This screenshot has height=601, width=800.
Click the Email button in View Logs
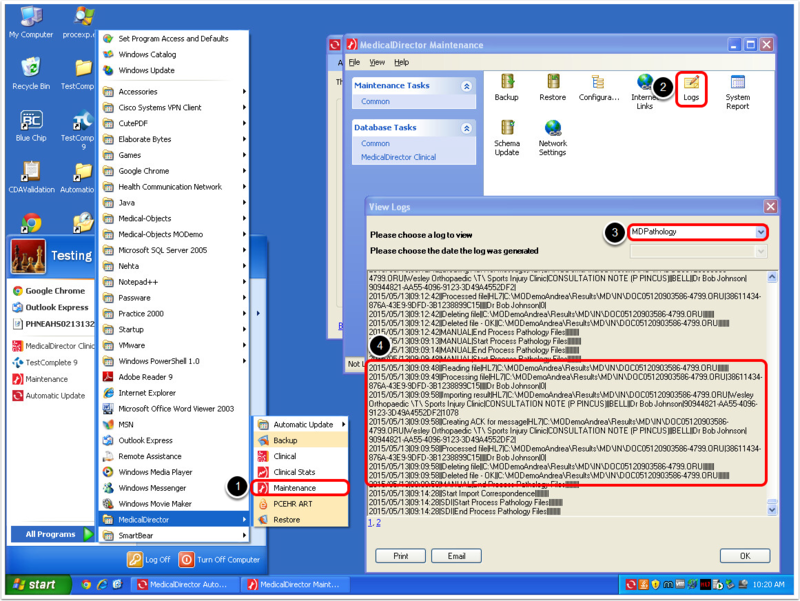click(456, 556)
